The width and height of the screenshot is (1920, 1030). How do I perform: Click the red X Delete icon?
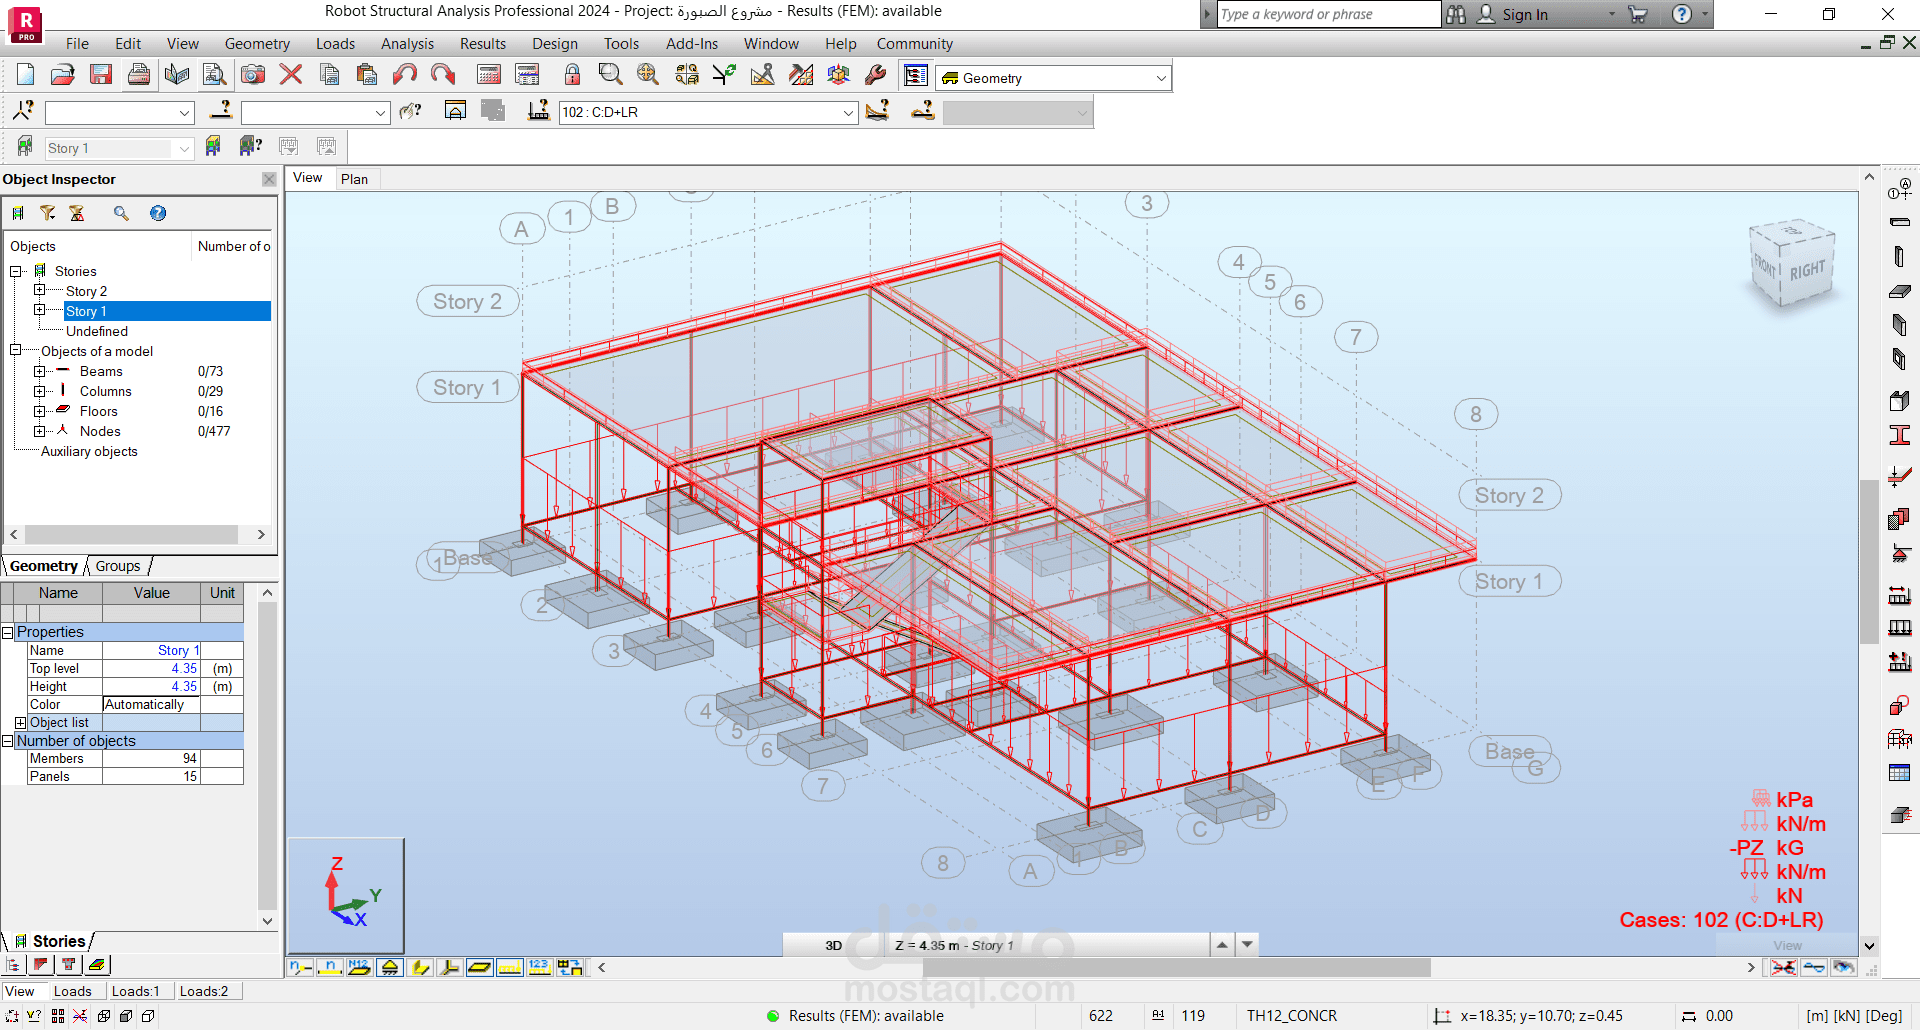tap(291, 75)
